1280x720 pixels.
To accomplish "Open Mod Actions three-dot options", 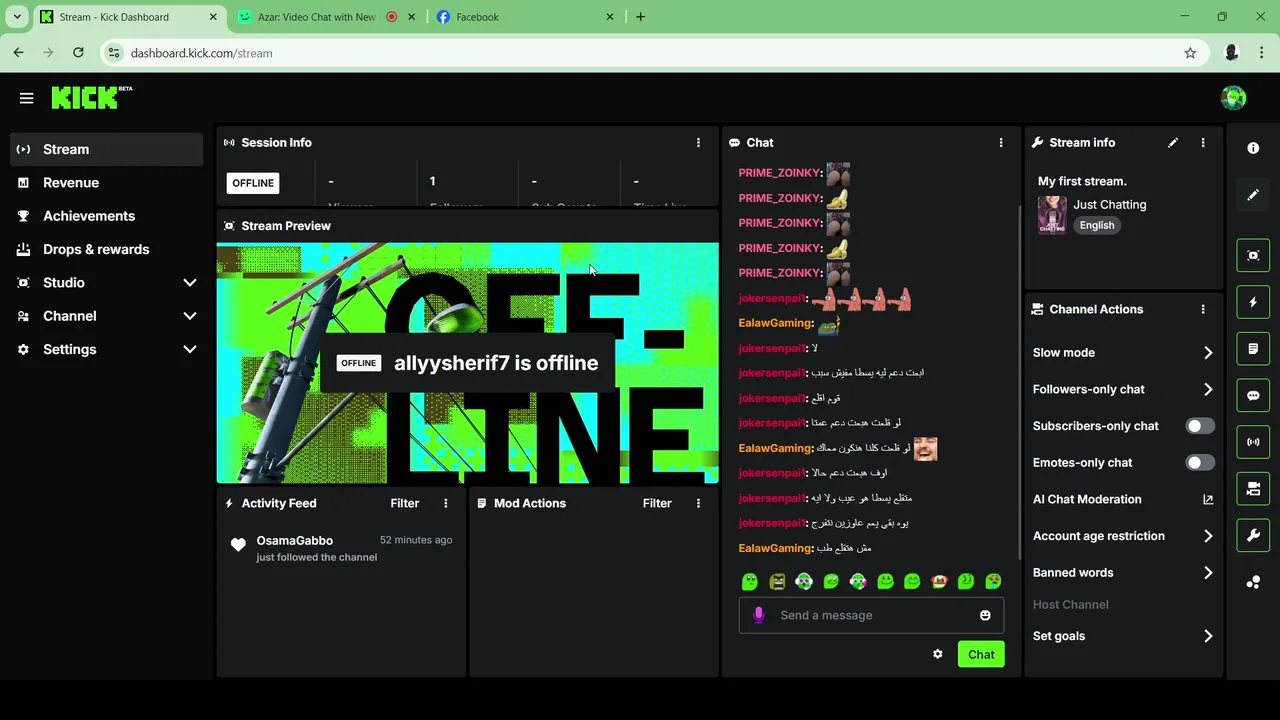I will [698, 503].
